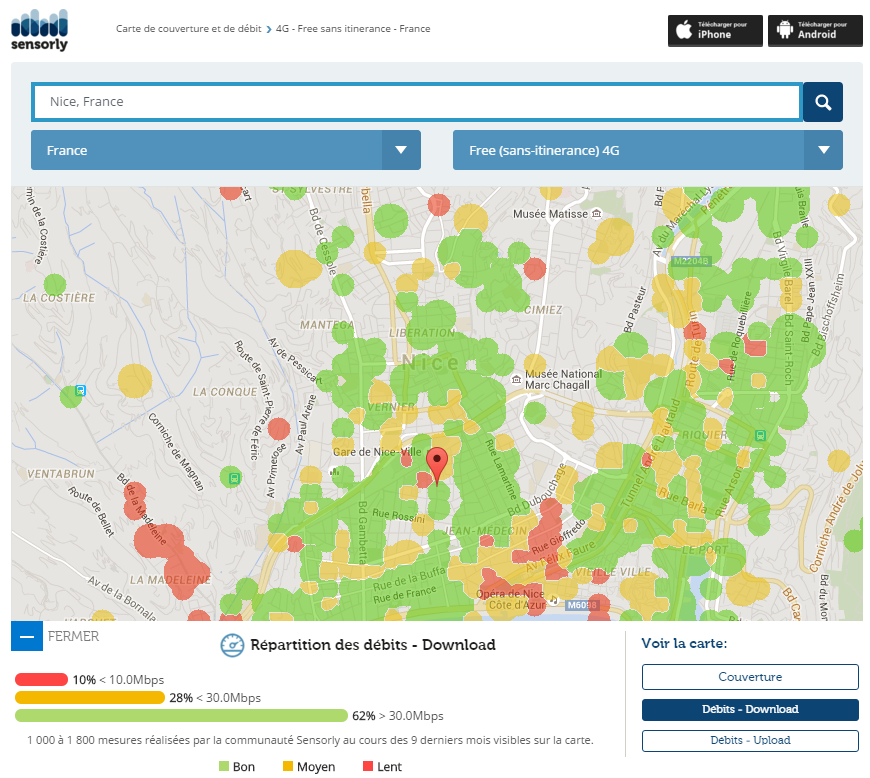Collapse the panel with the minus FERMER button
Viewport: 870px width, 778px height.
coord(26,636)
